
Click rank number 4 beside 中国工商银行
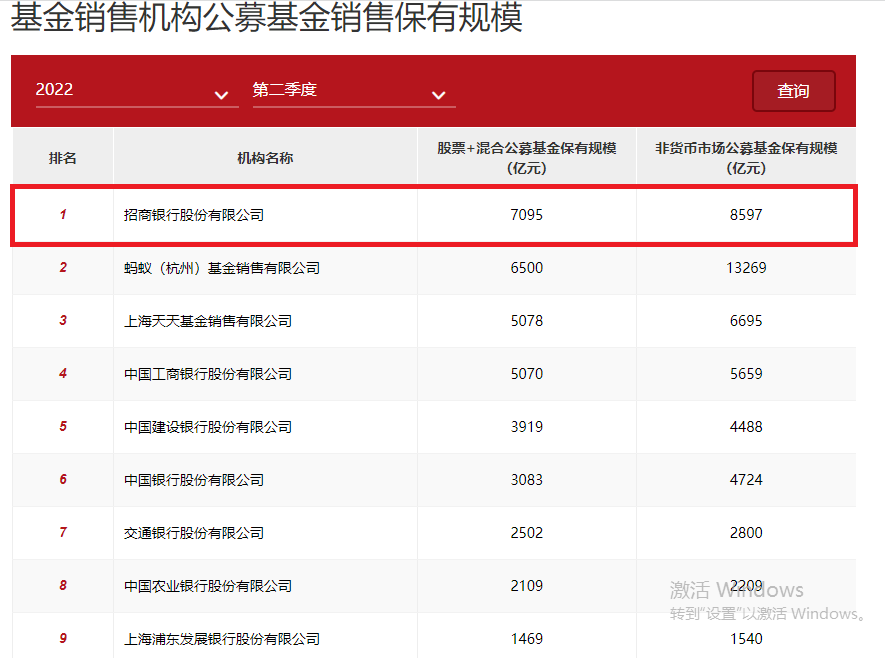coord(63,374)
